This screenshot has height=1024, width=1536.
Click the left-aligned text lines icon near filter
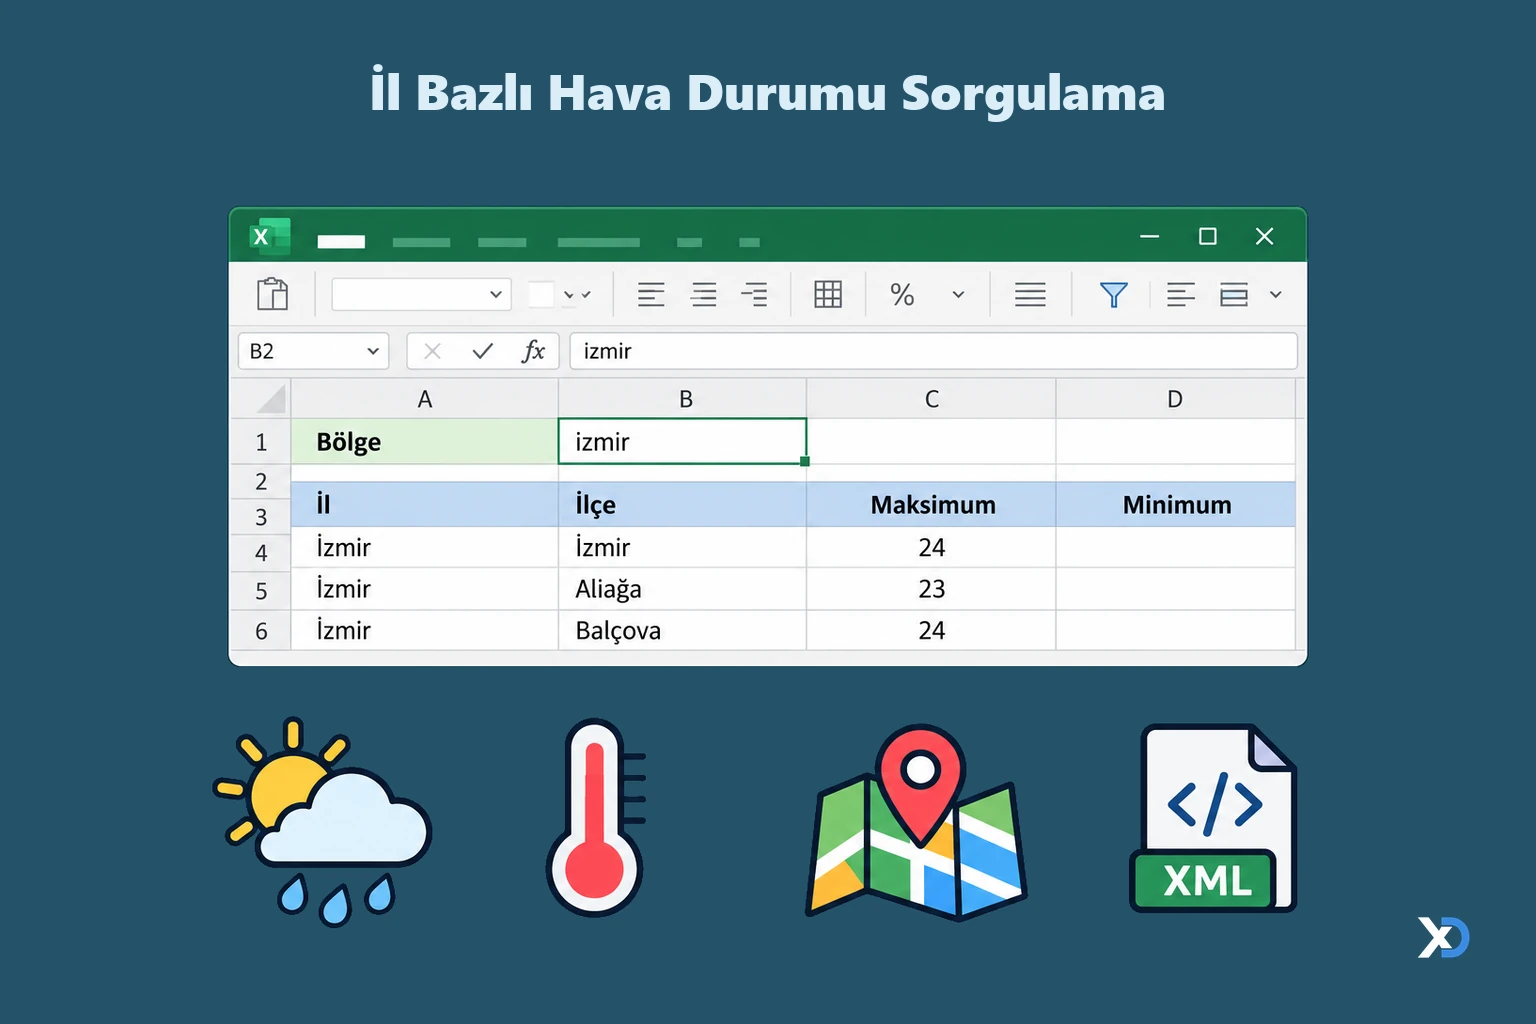[x=1181, y=294]
